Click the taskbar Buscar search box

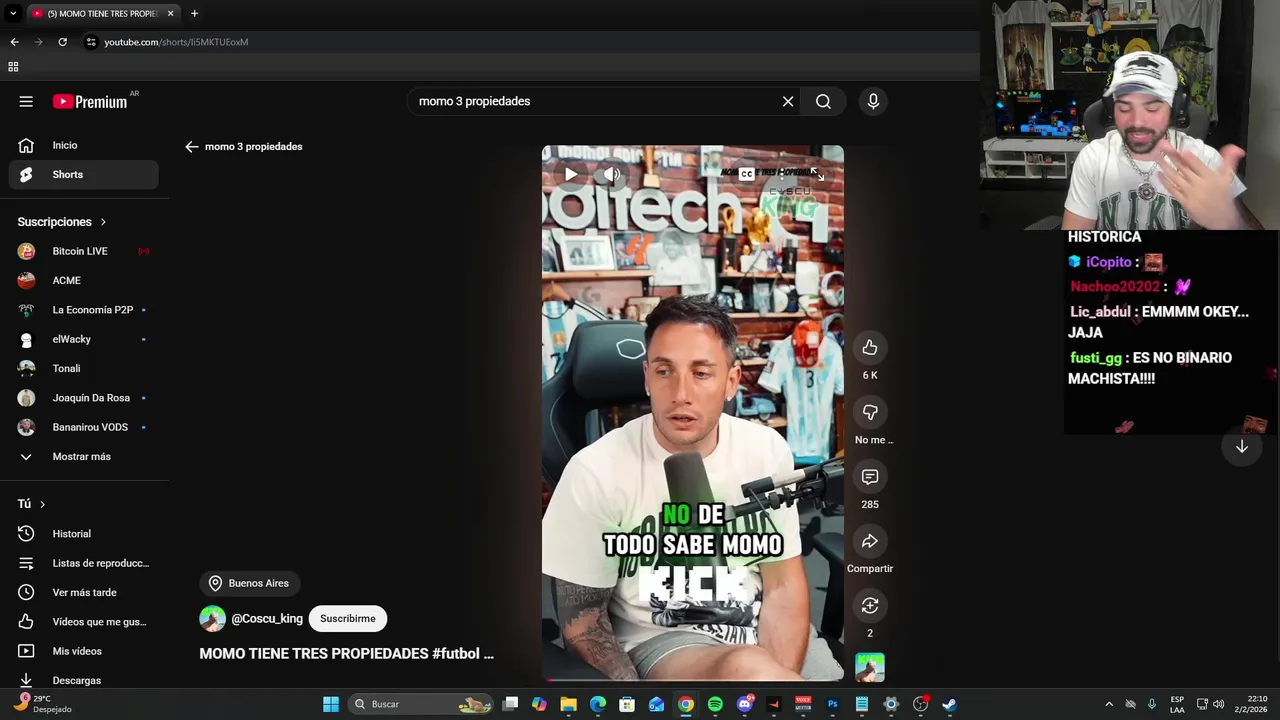[421, 704]
